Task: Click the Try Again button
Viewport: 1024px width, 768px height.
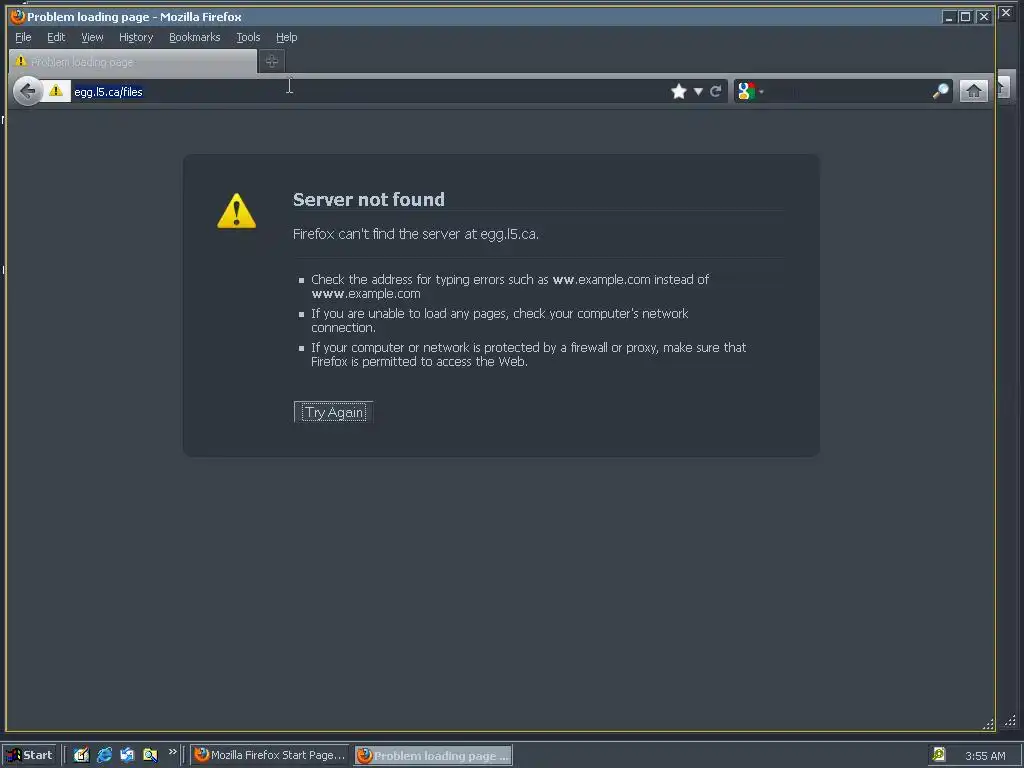Action: [x=334, y=412]
